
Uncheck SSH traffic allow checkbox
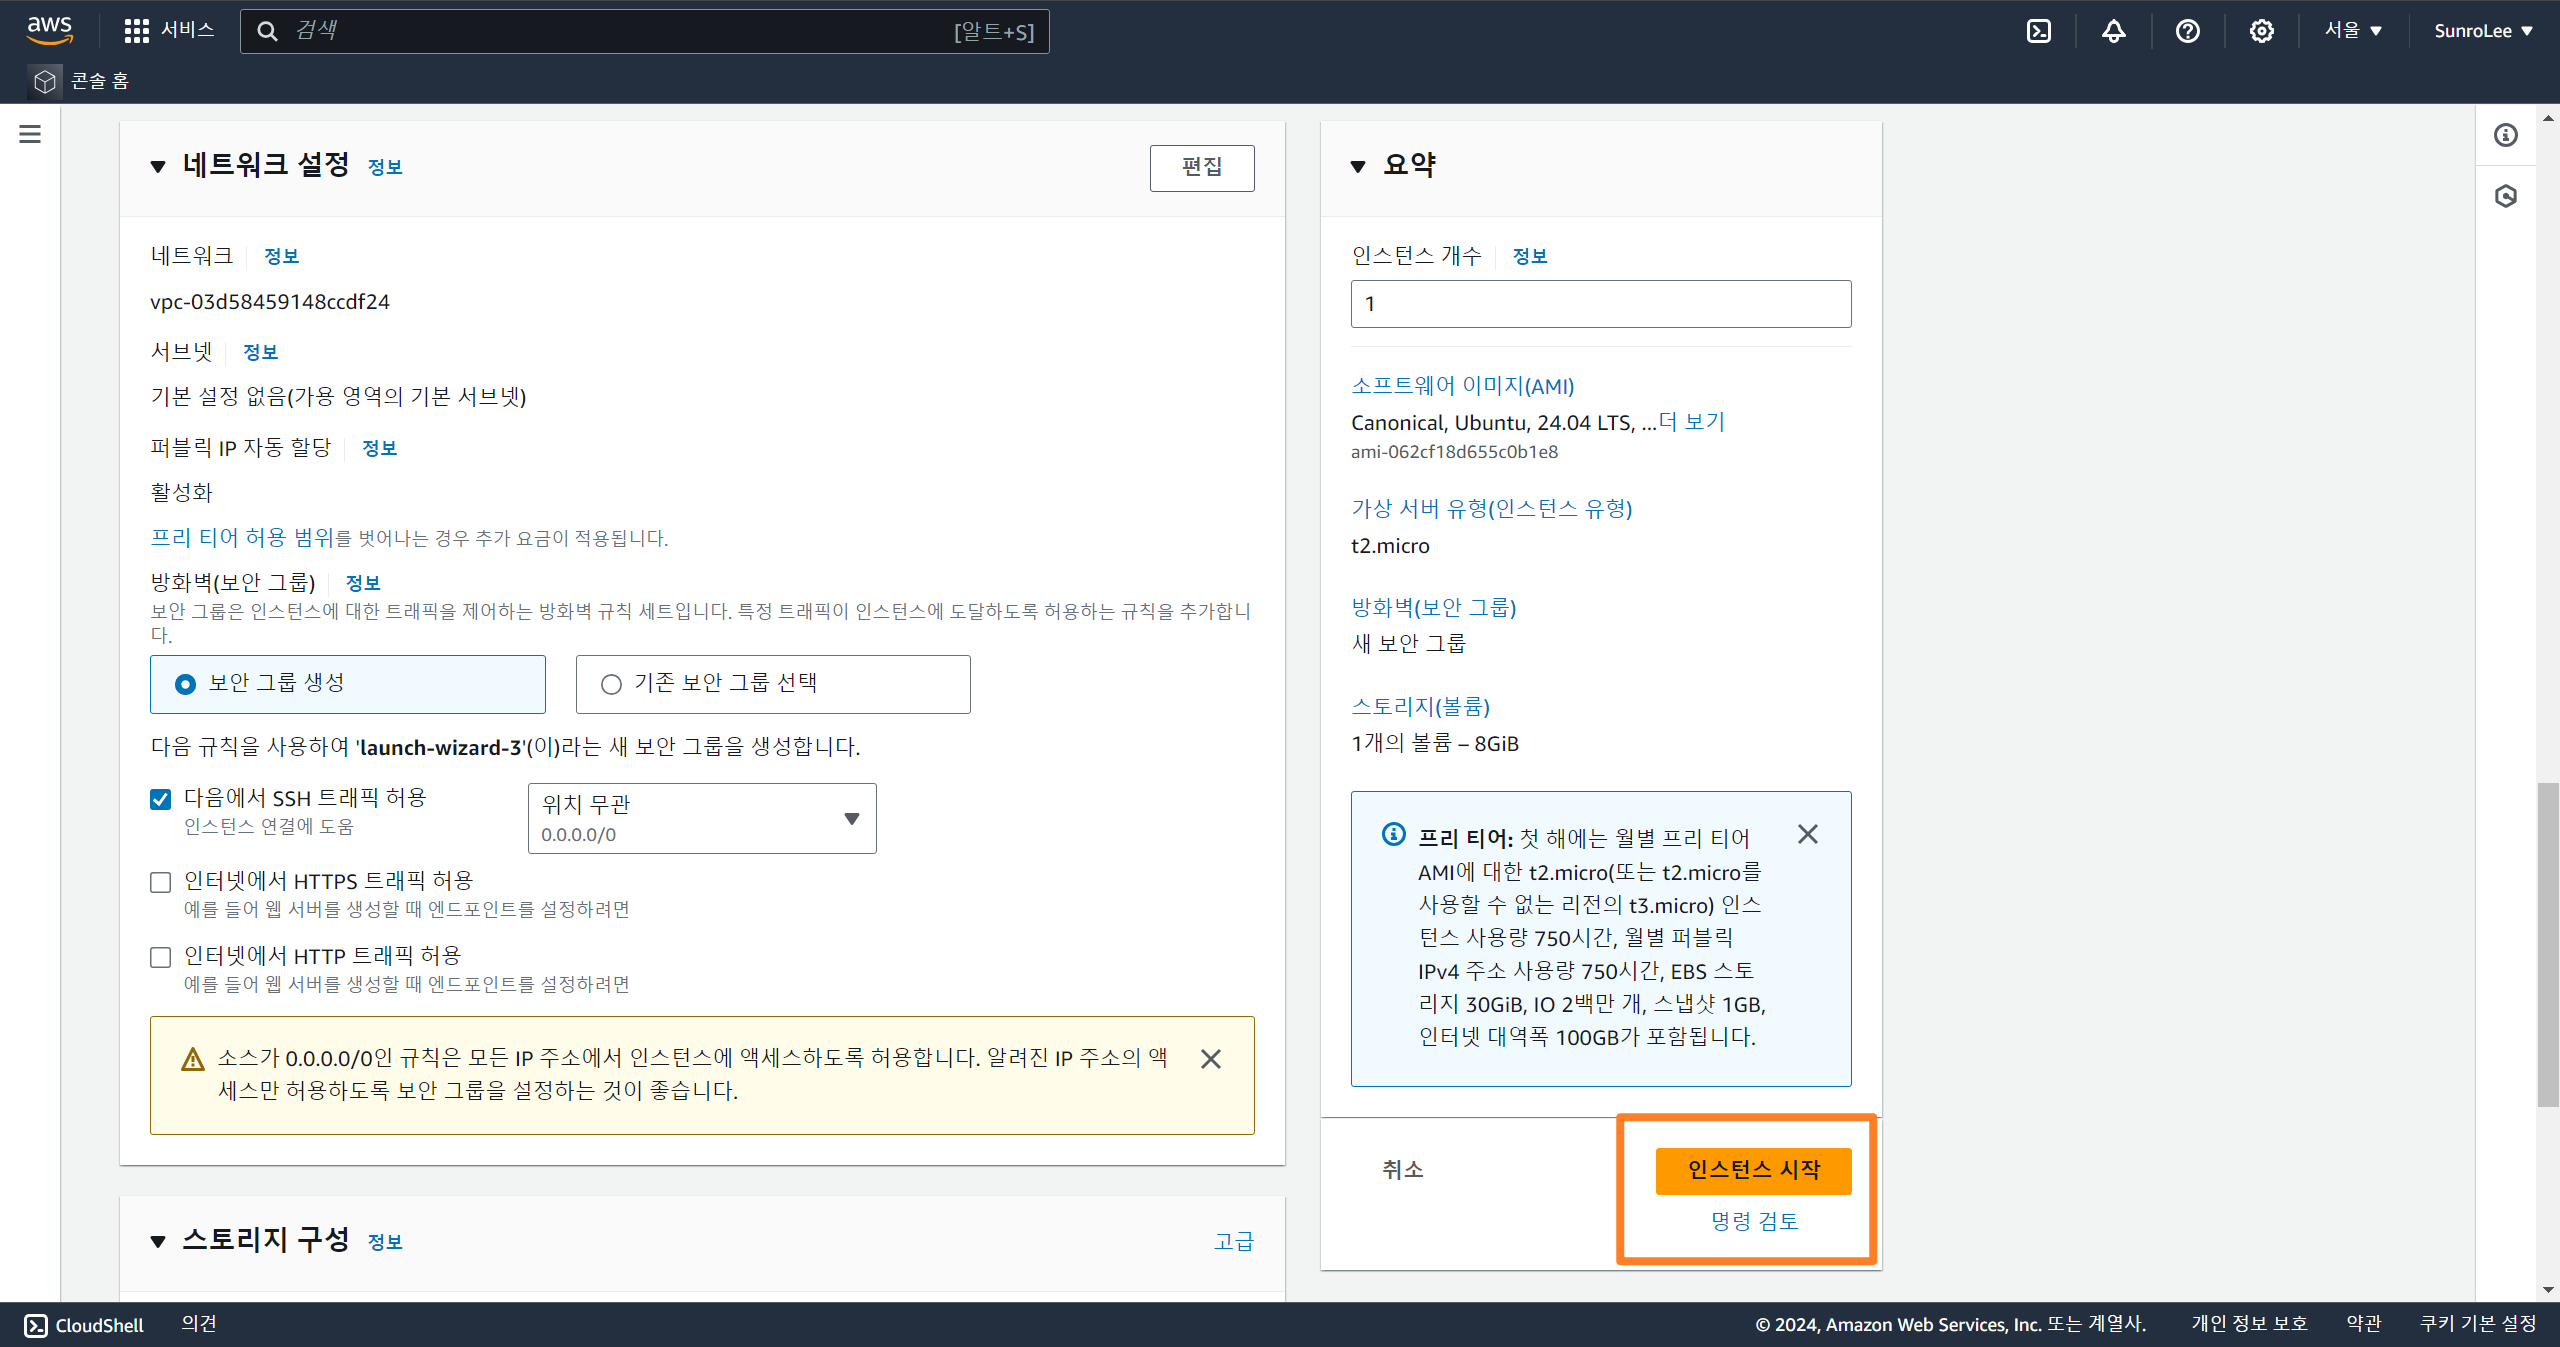click(x=160, y=799)
